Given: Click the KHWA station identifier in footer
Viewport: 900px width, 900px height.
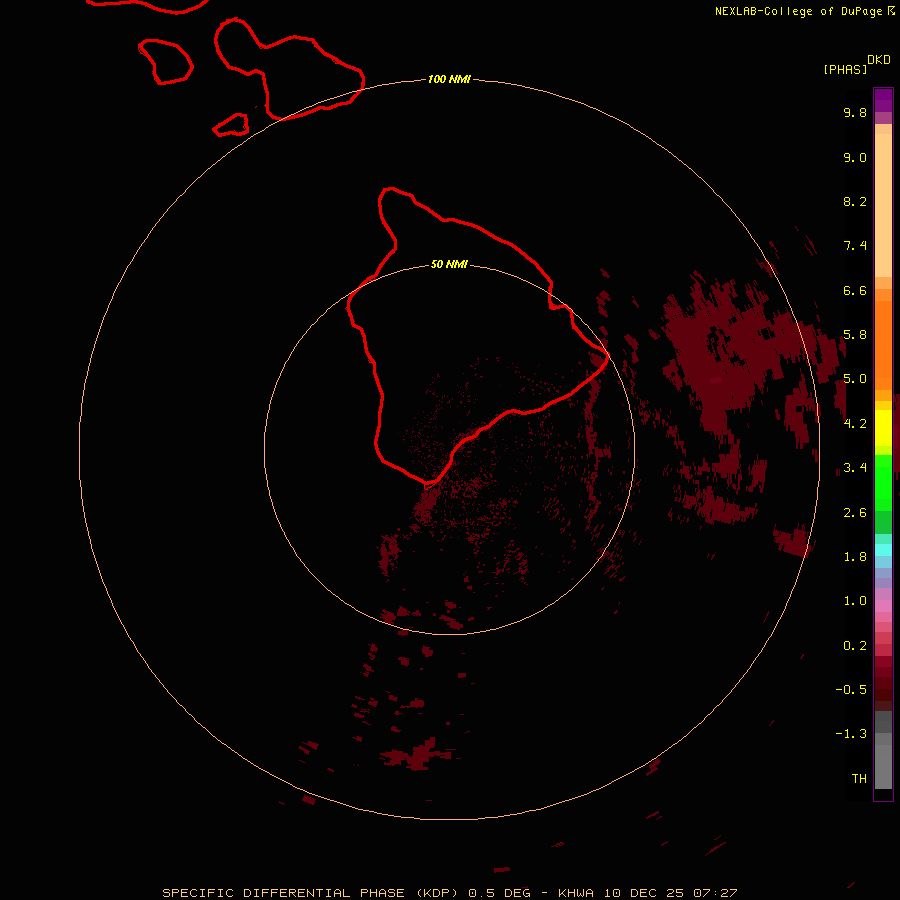Looking at the screenshot, I should click(576, 893).
